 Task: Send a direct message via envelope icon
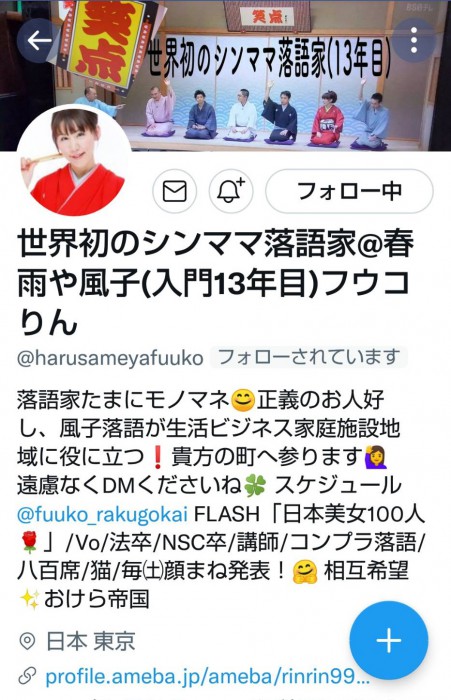(x=175, y=191)
